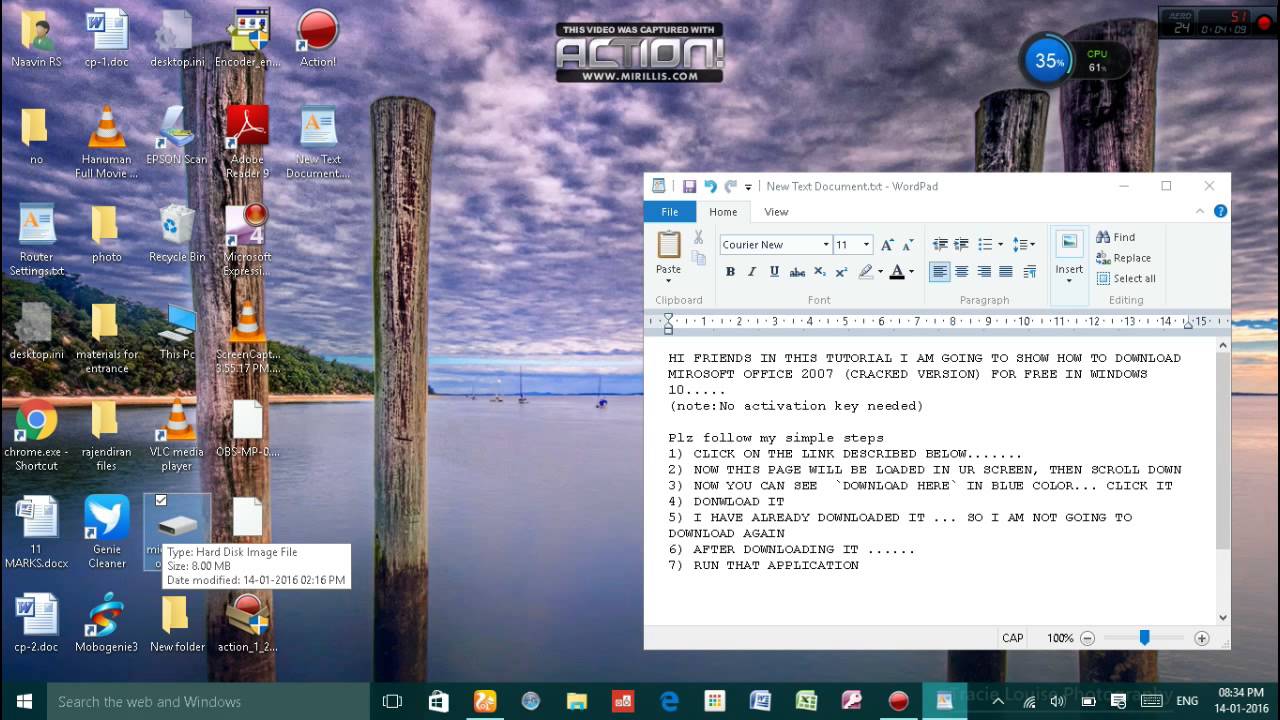
Task: Select the Action! desktop shortcut
Action: (318, 38)
